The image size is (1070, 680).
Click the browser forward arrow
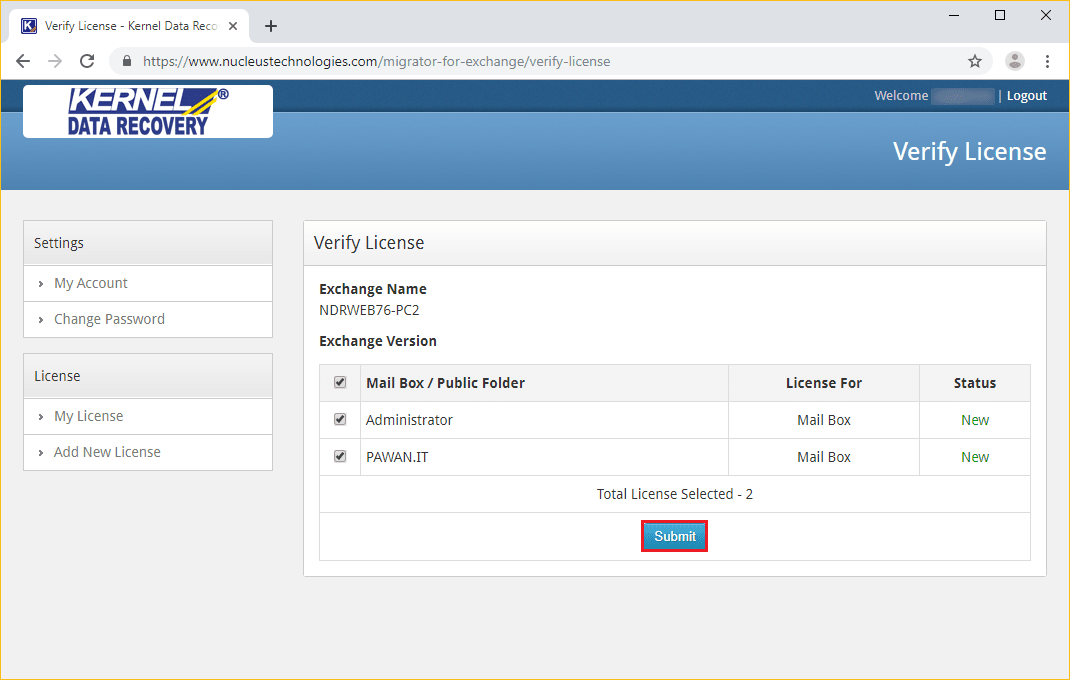55,61
